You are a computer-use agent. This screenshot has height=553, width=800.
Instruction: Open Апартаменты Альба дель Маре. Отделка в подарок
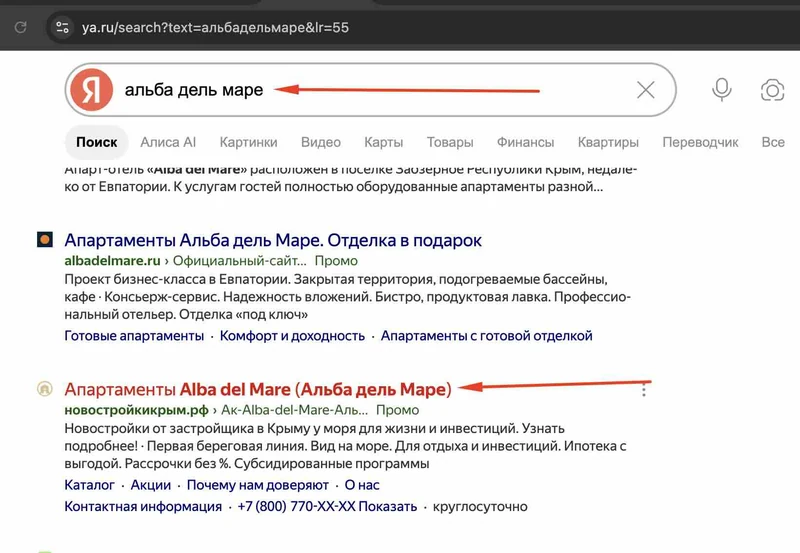coord(273,240)
